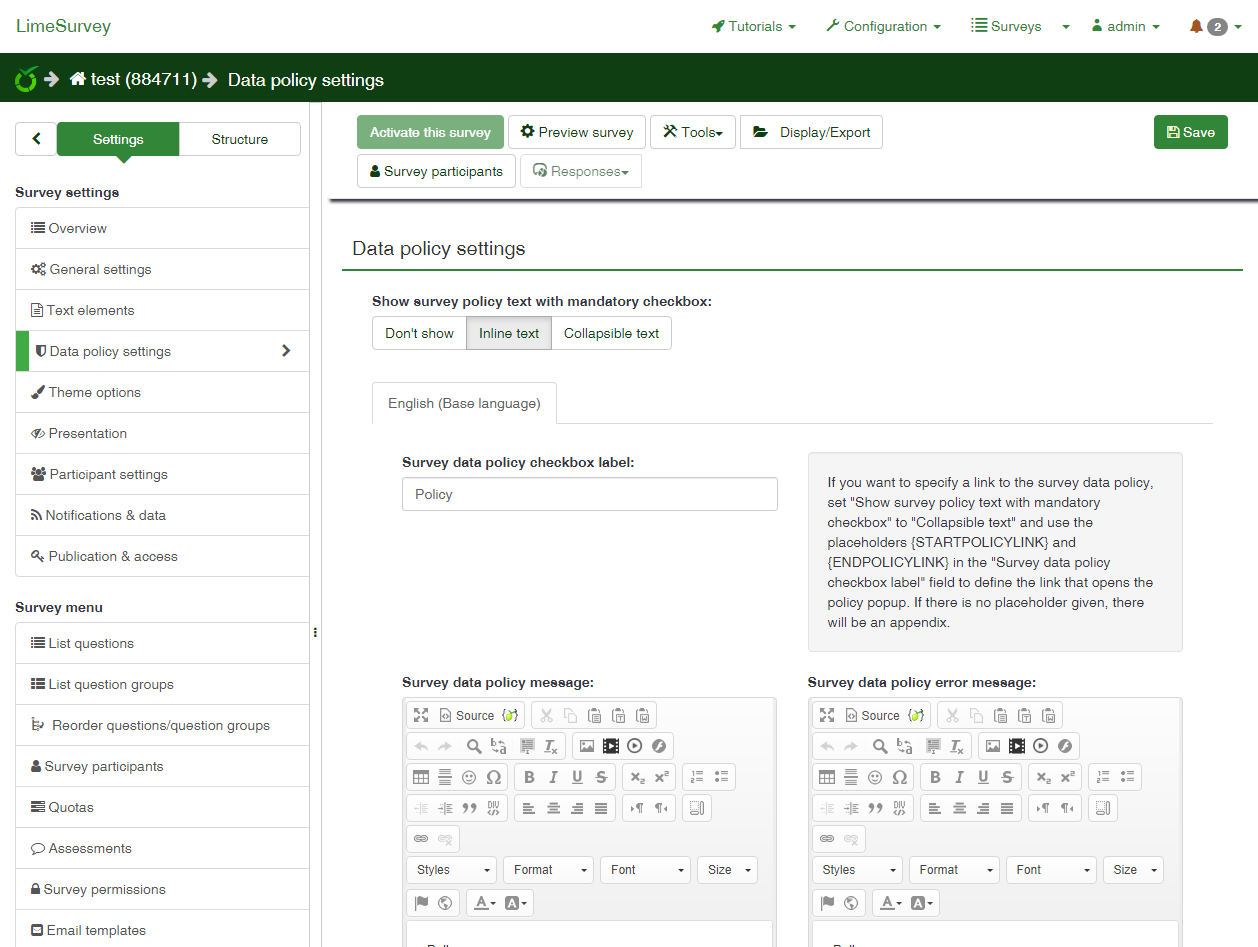
Task: Click the green Save button
Action: click(x=1190, y=132)
